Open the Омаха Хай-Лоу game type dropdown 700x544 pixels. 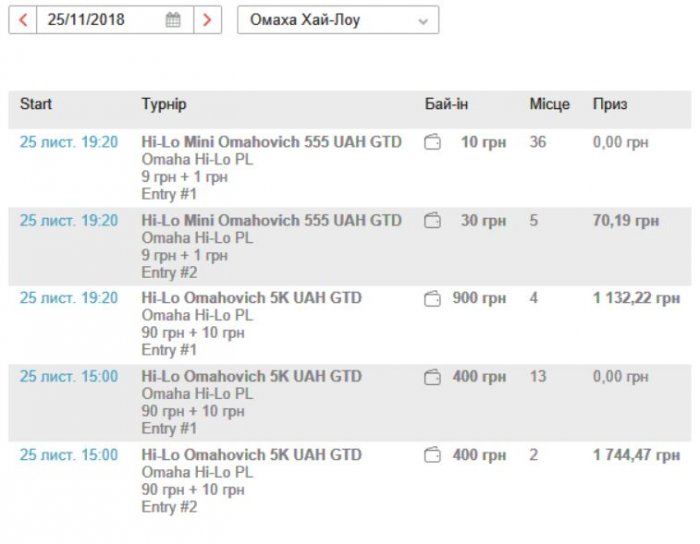(337, 20)
